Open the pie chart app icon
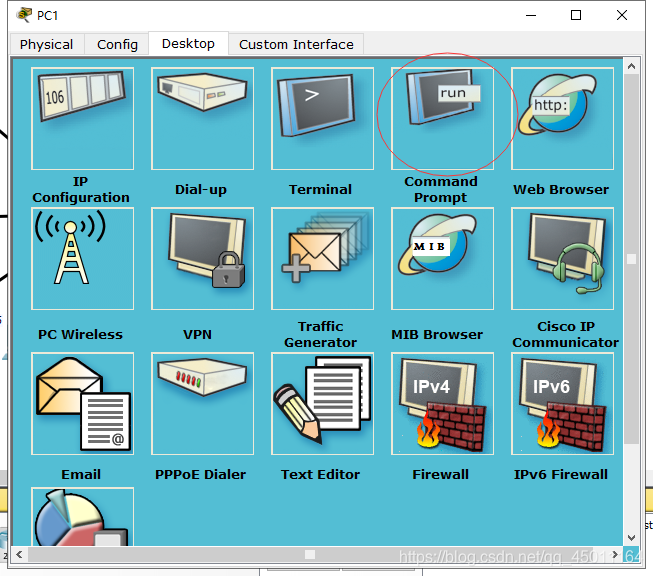The height and width of the screenshot is (576, 653). [x=82, y=516]
